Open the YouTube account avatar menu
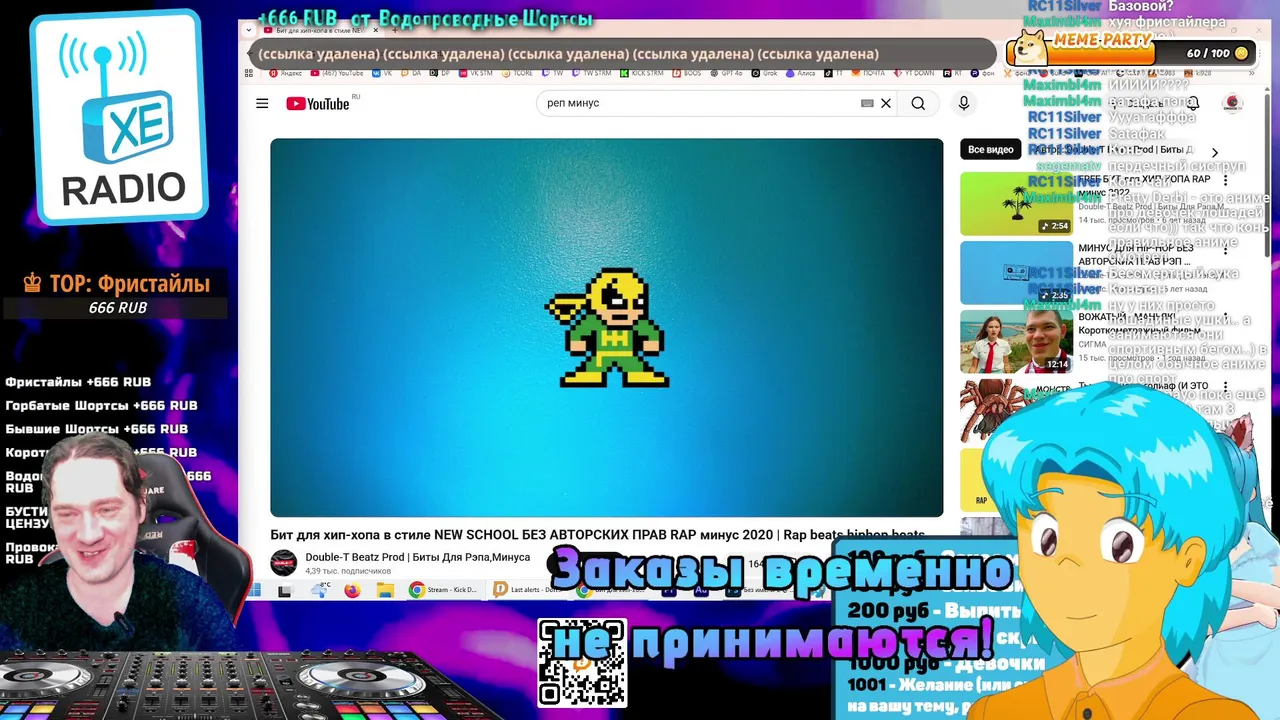 click(x=1233, y=103)
